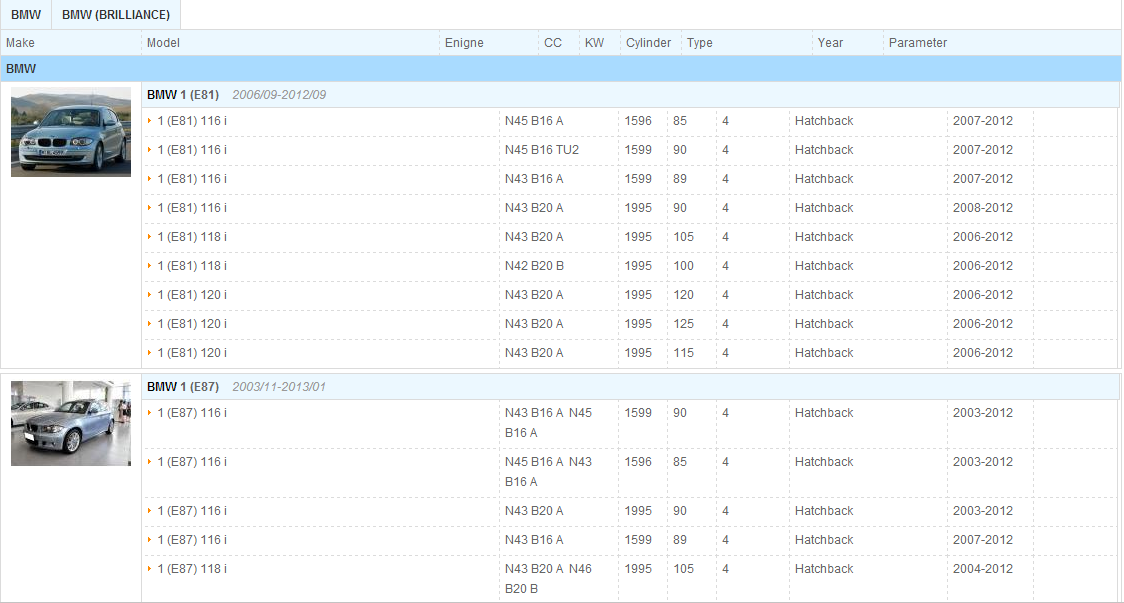Click the blue BMW make header row
The width and height of the screenshot is (1124, 603).
(561, 69)
